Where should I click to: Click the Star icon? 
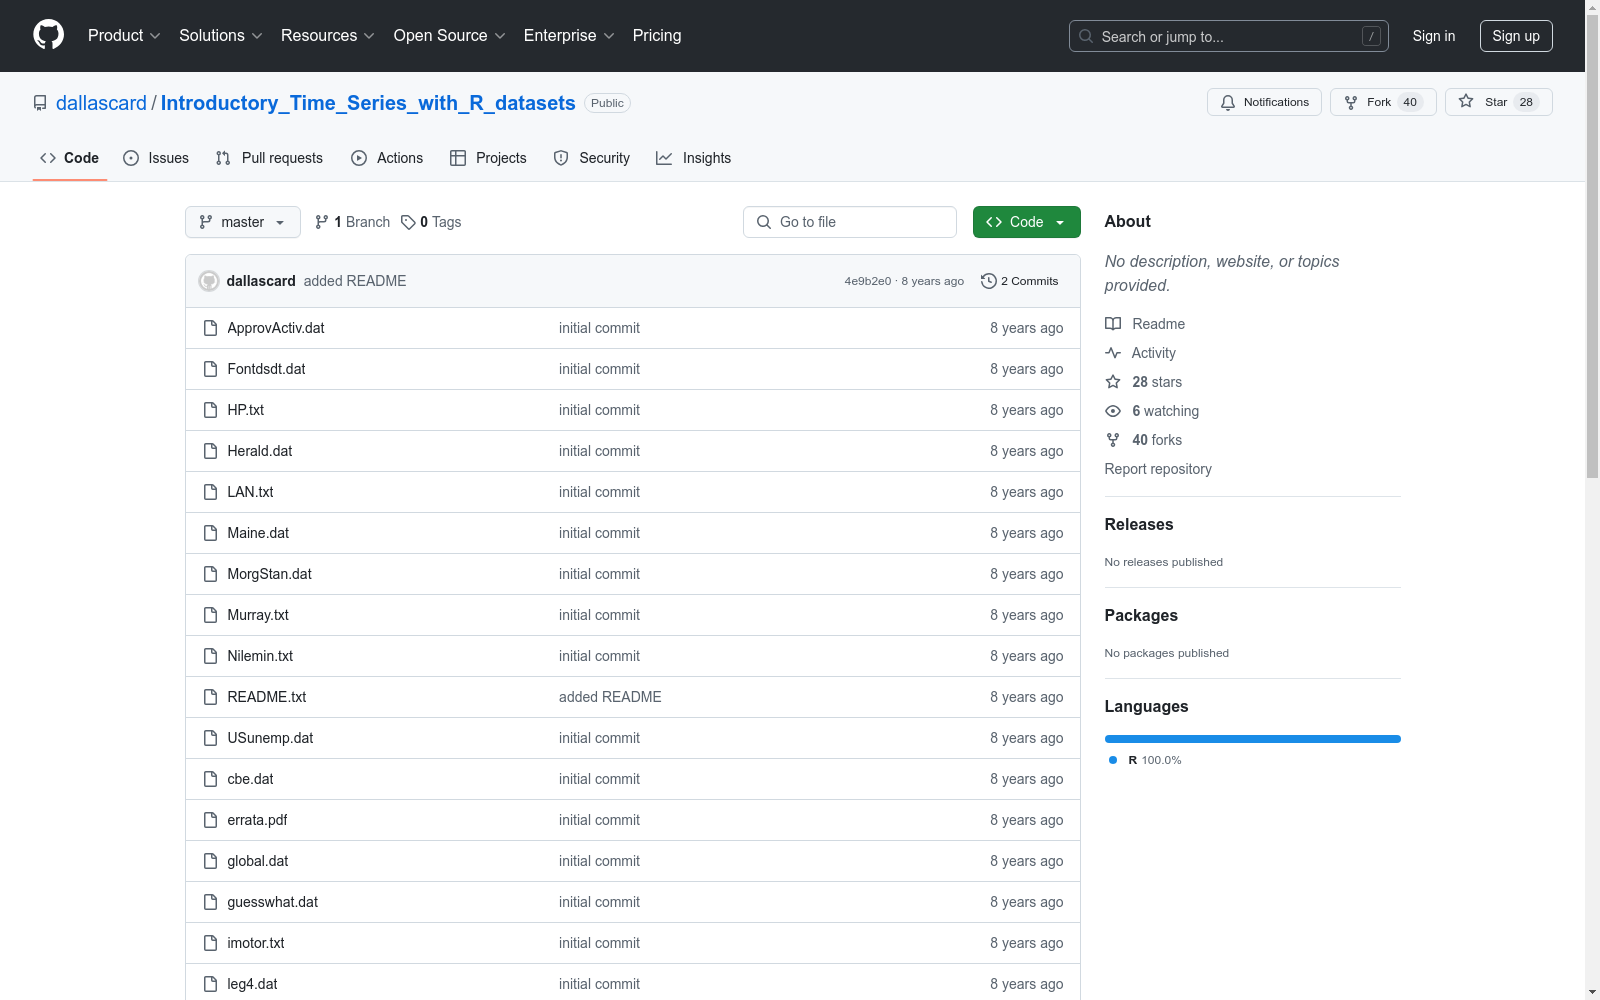[1466, 101]
